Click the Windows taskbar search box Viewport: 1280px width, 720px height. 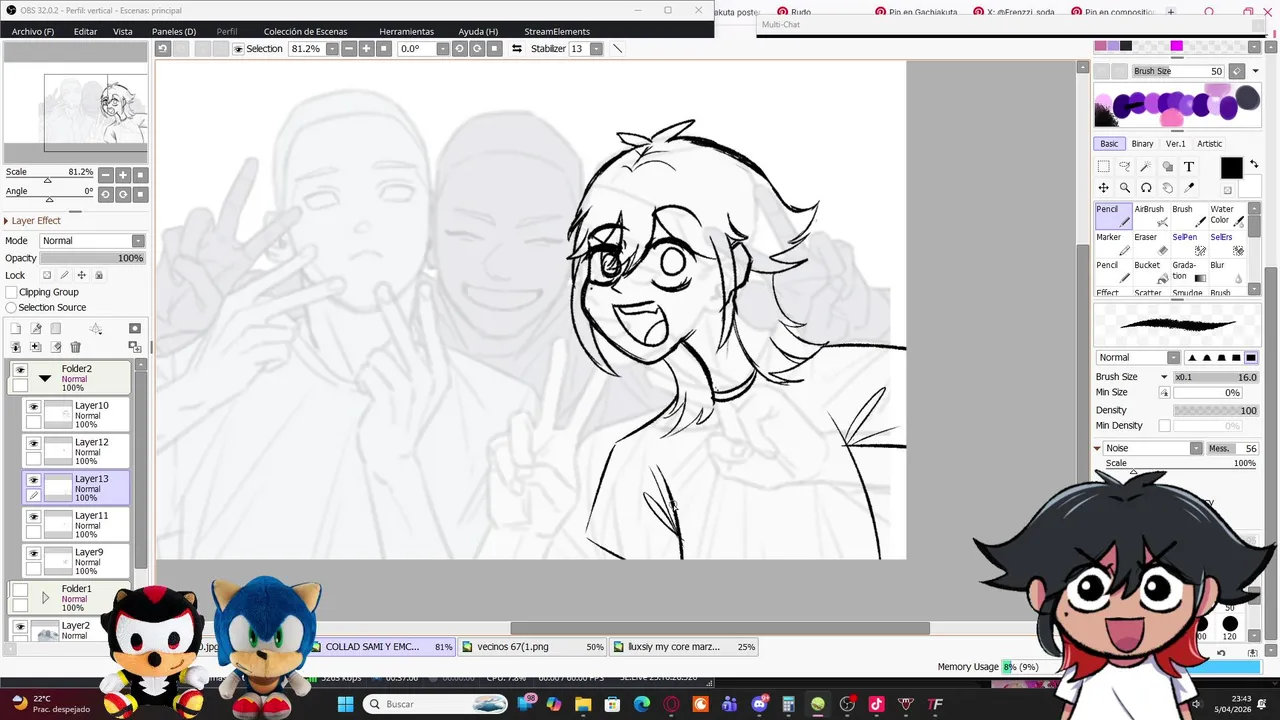[x=436, y=704]
